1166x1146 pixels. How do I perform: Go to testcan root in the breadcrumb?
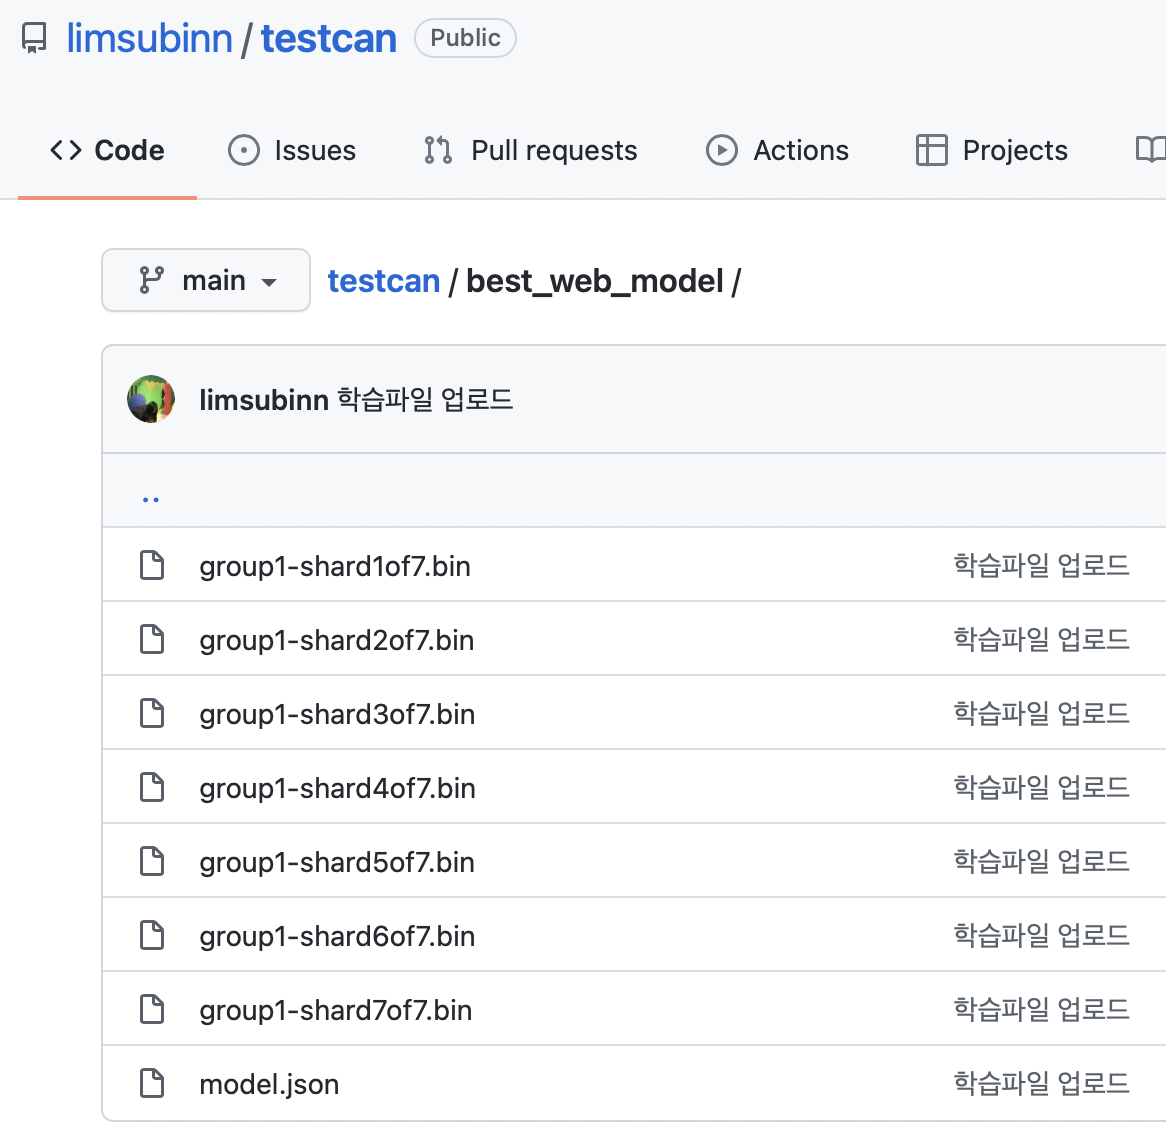click(384, 281)
